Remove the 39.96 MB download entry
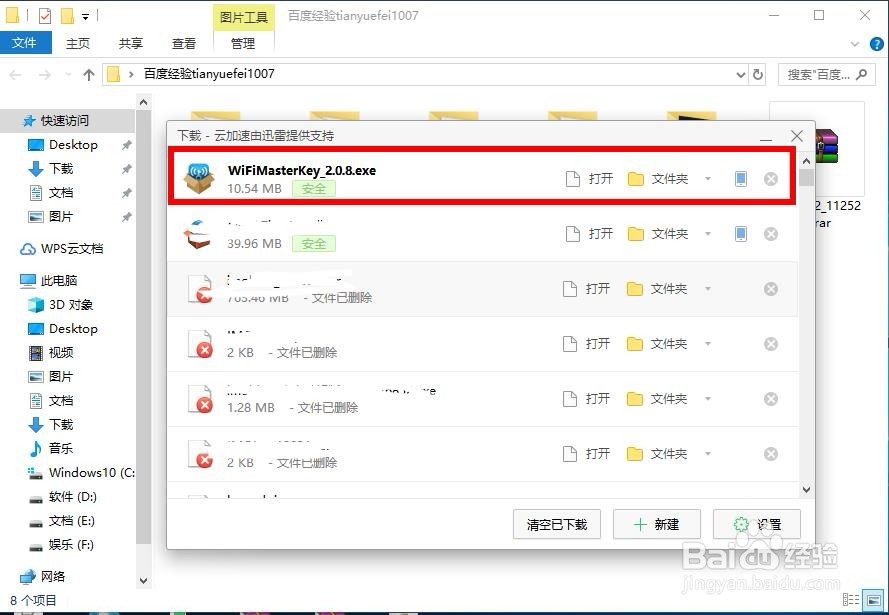The height and width of the screenshot is (615, 889). (771, 234)
